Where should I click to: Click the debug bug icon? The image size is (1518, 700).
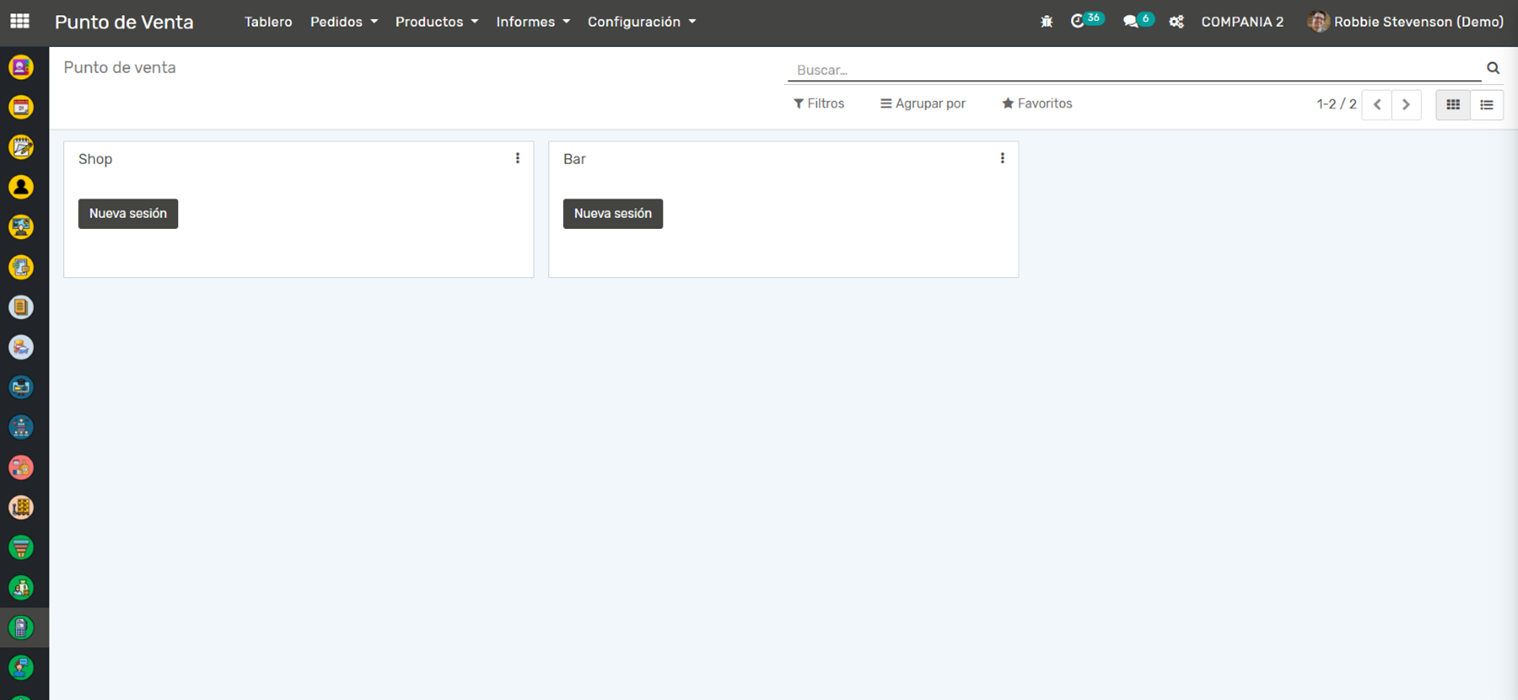point(1046,21)
